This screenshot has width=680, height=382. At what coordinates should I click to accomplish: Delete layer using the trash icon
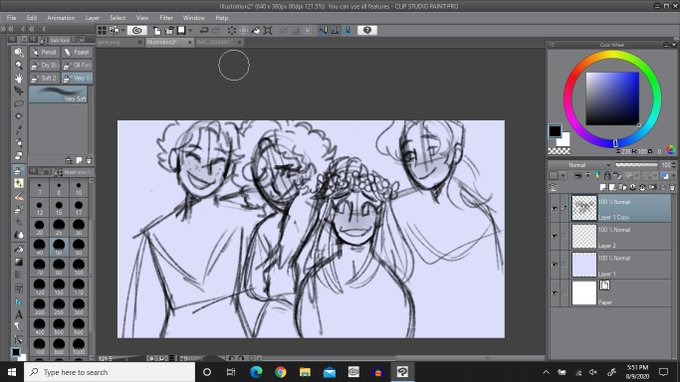[672, 187]
